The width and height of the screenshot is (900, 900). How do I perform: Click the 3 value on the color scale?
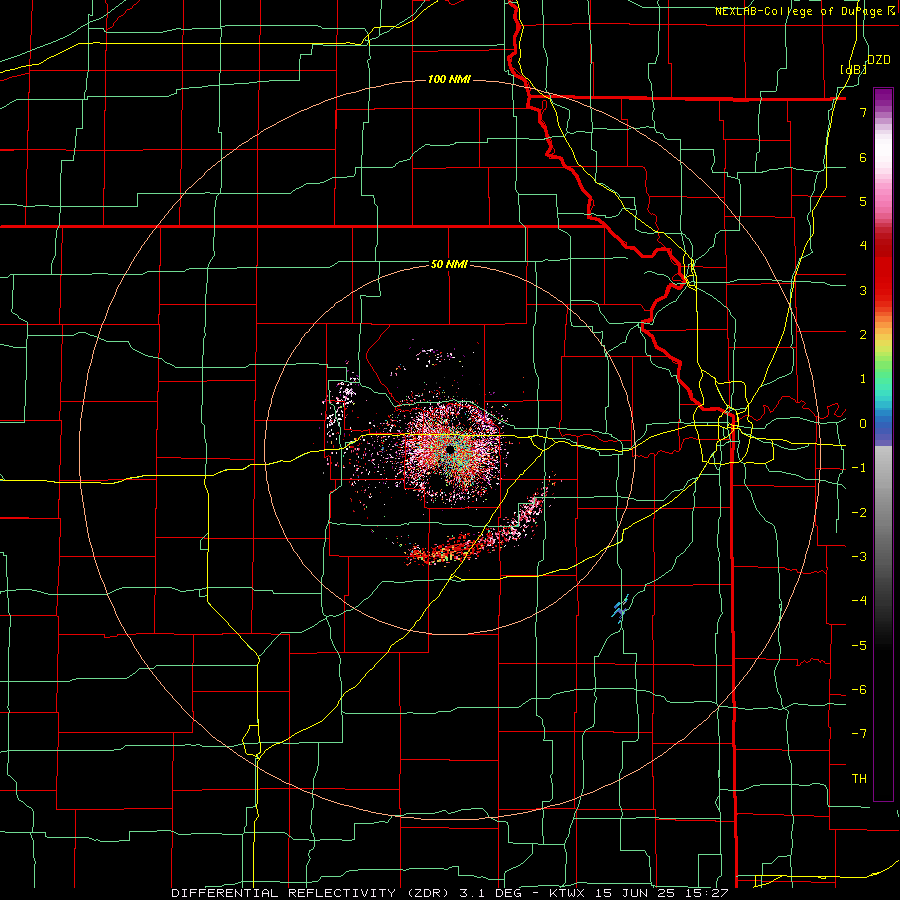point(863,290)
